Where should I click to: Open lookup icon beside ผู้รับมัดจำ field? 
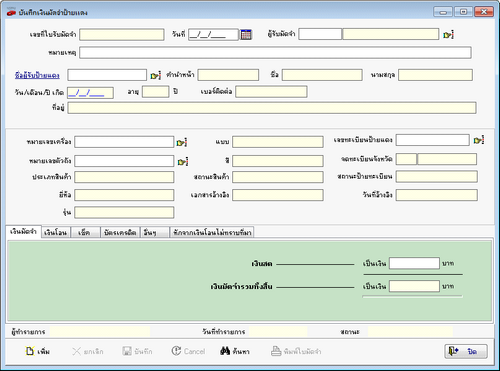click(448, 35)
